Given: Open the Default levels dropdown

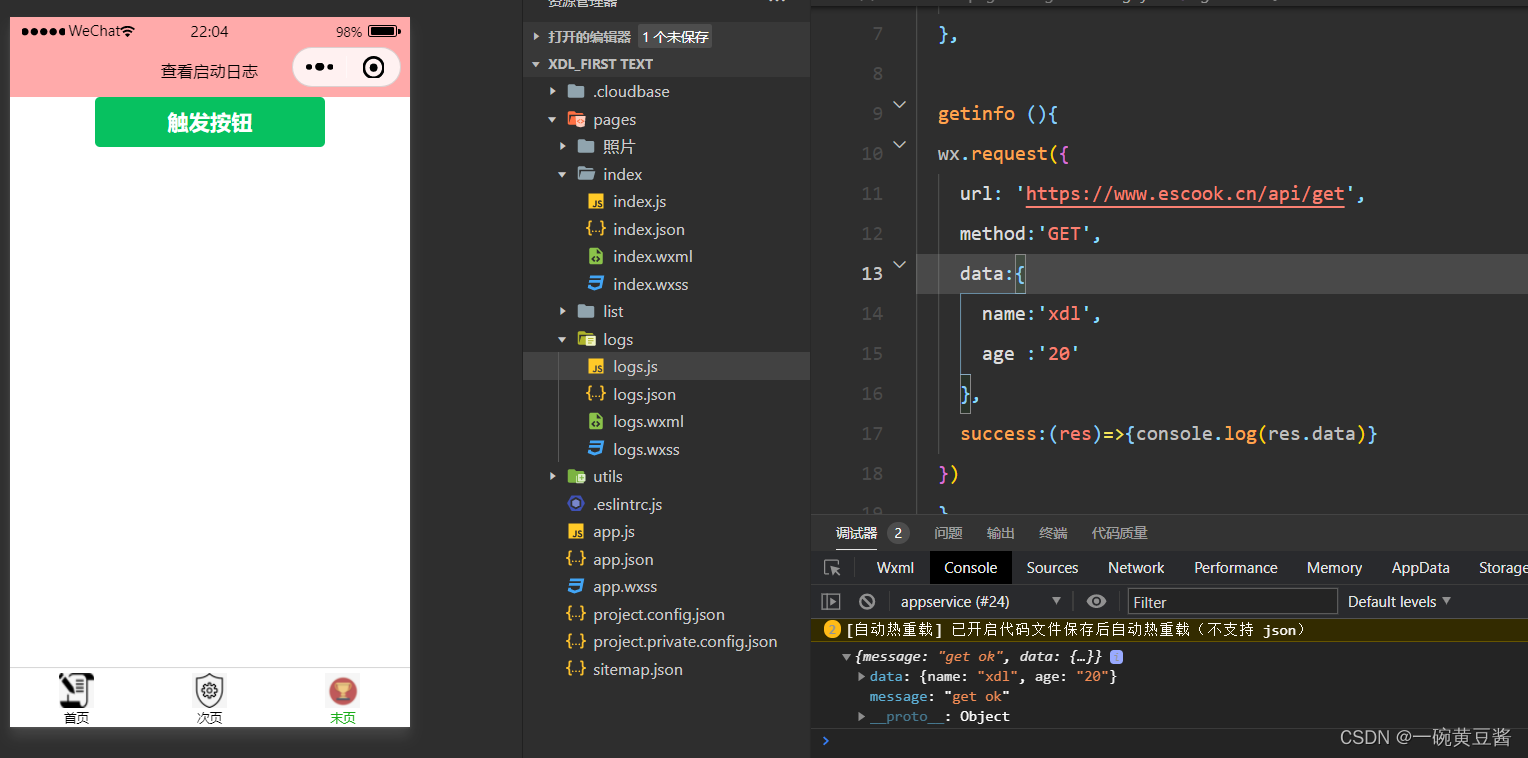Looking at the screenshot, I should tap(1399, 601).
